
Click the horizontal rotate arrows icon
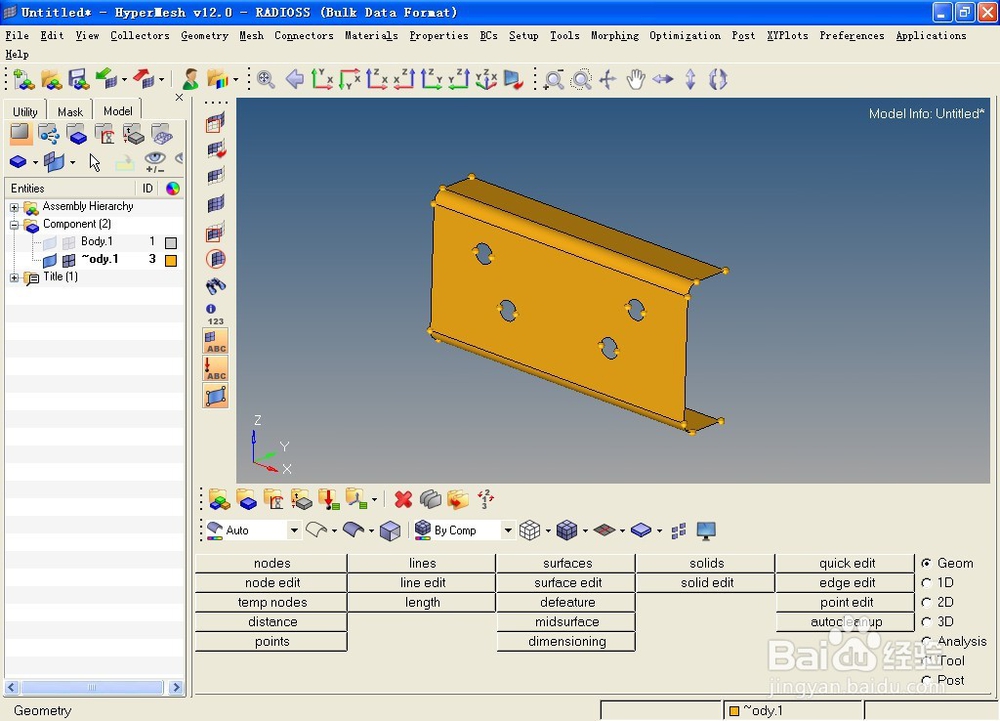[x=663, y=79]
